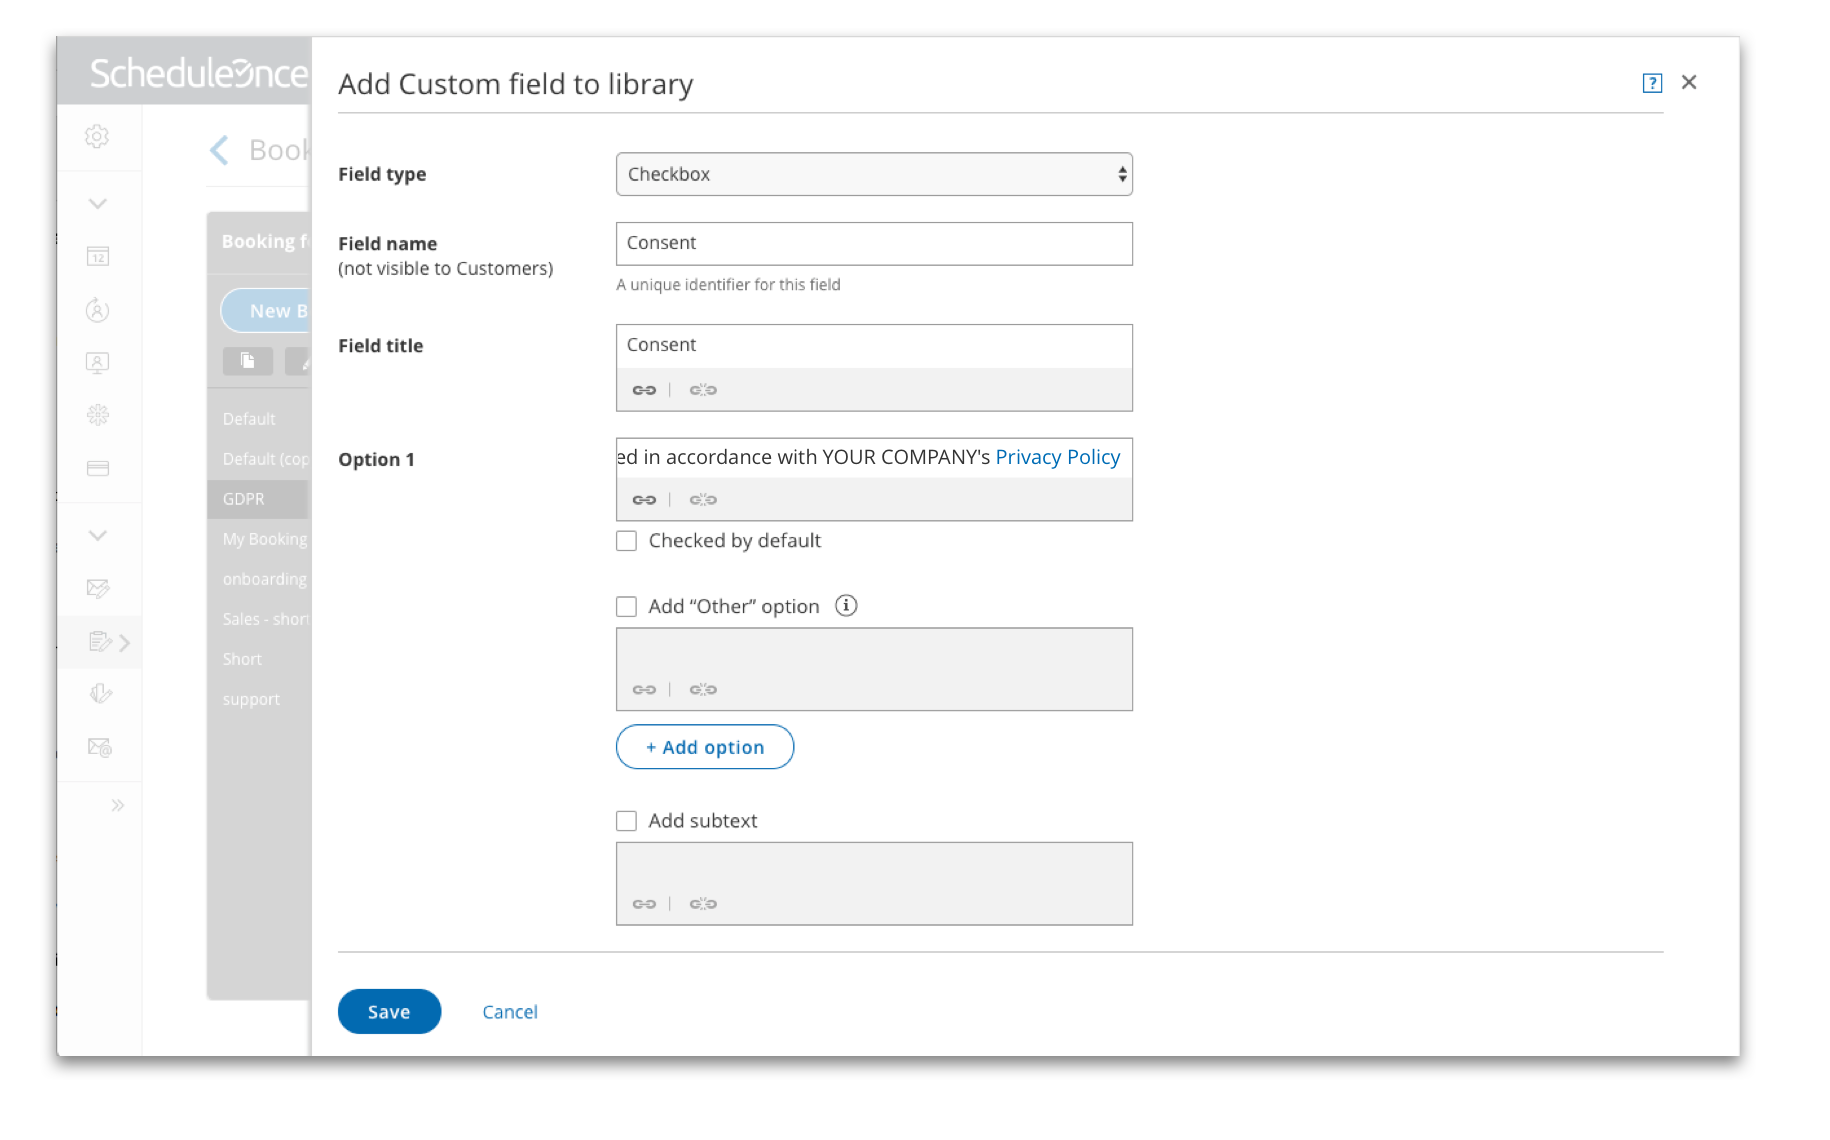Click the insert link icon under Option 1

[644, 500]
